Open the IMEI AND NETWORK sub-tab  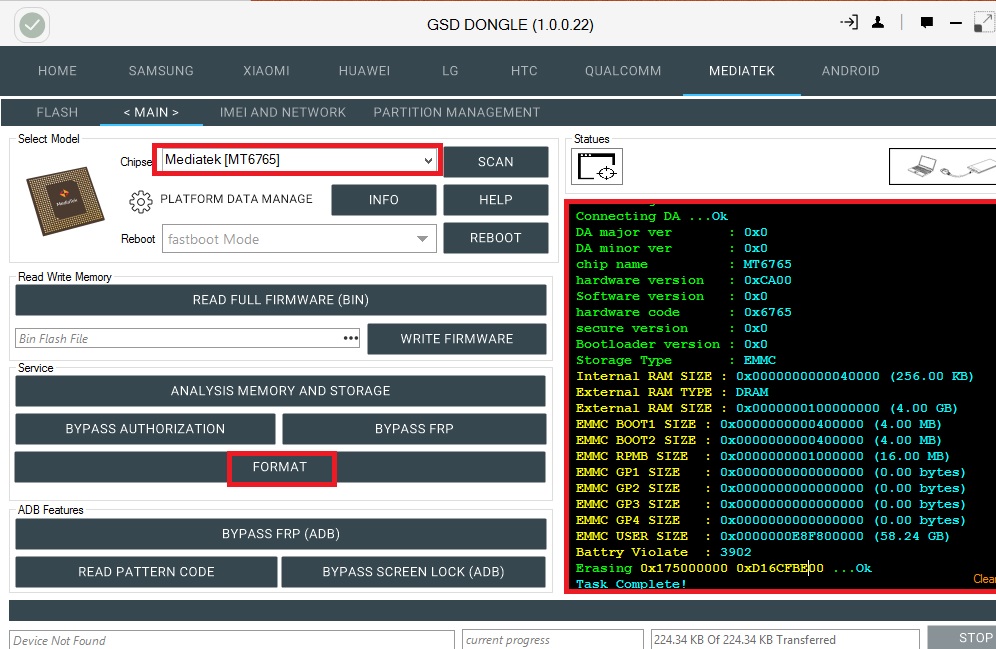tap(283, 112)
